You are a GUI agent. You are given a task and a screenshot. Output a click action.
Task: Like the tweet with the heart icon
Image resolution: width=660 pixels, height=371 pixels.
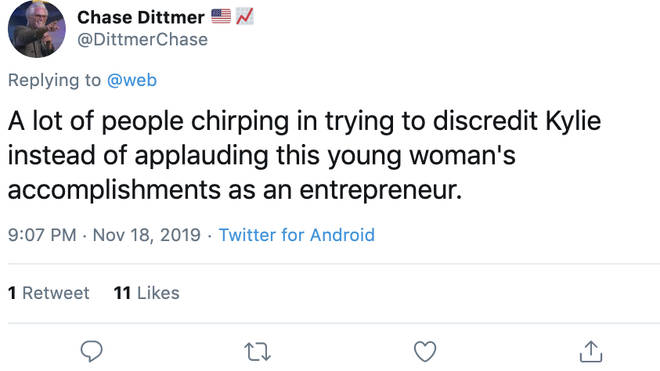[x=425, y=352]
